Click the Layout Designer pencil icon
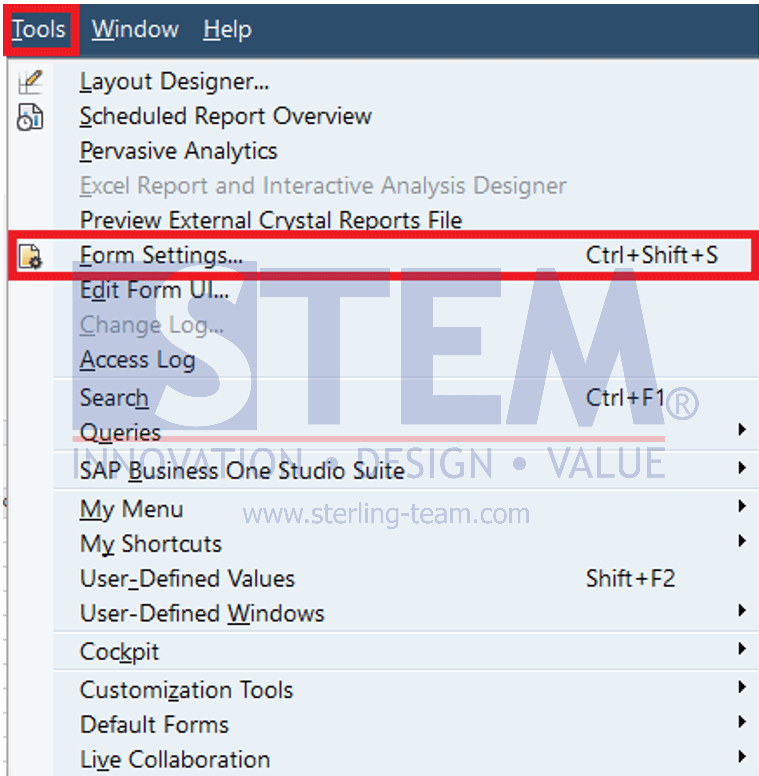This screenshot has width=759, height=776. click(30, 82)
